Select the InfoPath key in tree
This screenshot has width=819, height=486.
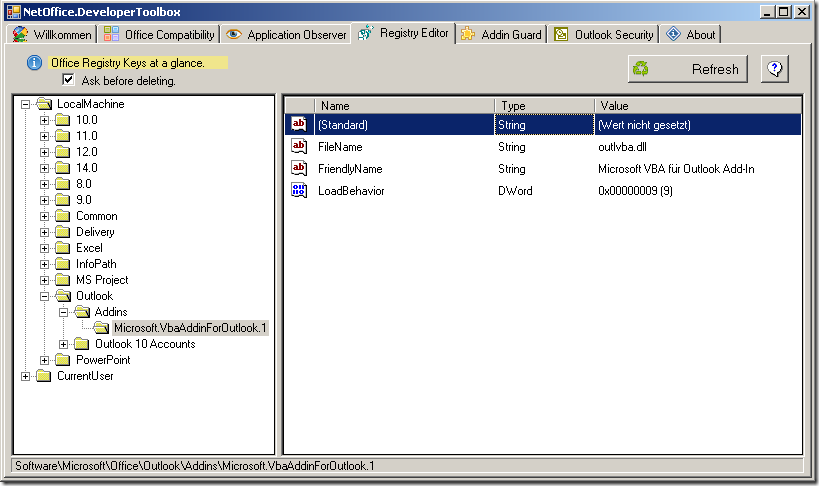click(x=96, y=264)
